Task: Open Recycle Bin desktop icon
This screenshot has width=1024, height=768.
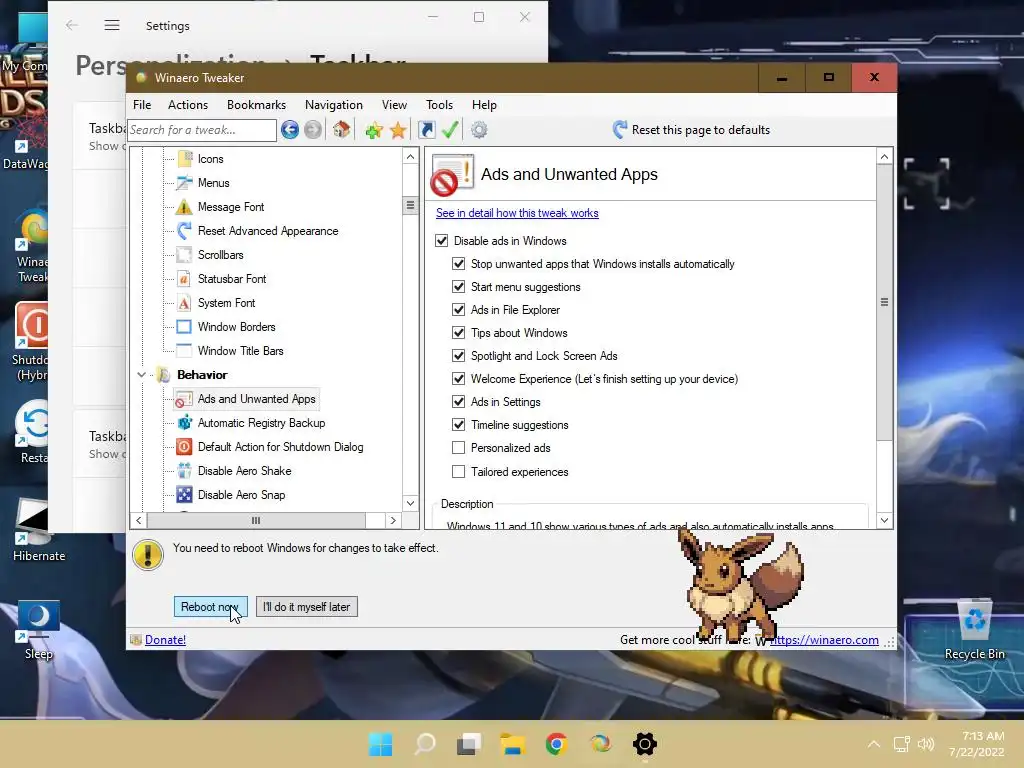Action: pos(974,630)
